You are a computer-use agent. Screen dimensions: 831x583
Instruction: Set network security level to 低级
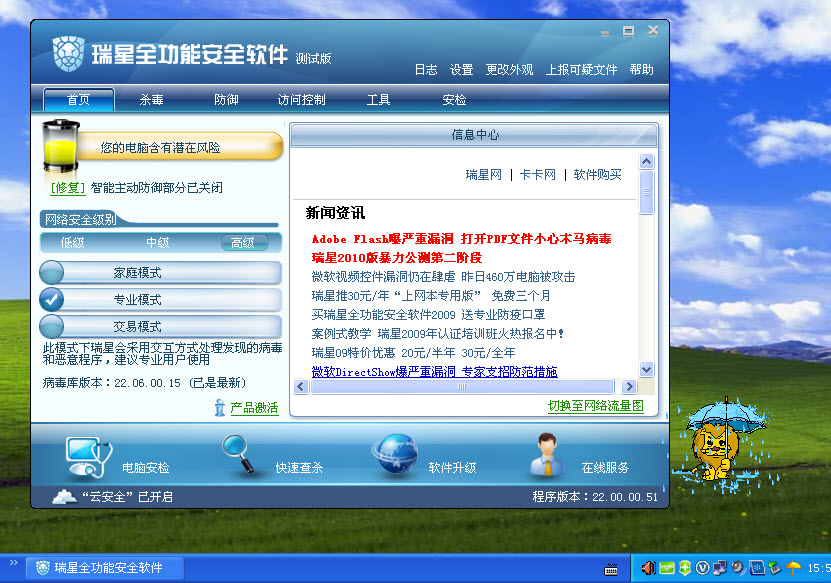[72, 243]
